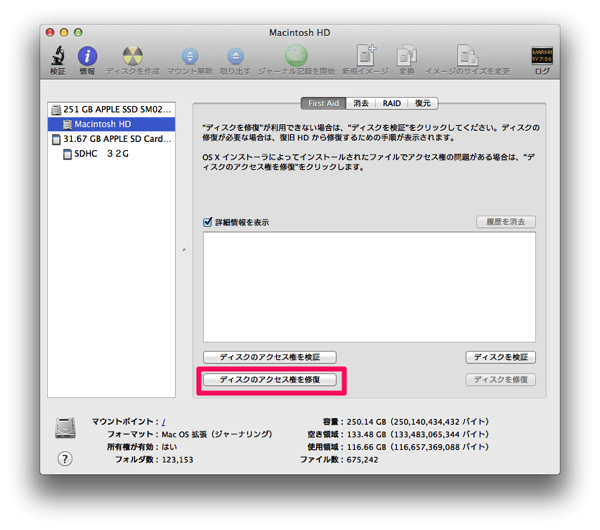Click the フォーマット Mac OS 拡張 value

point(217,434)
